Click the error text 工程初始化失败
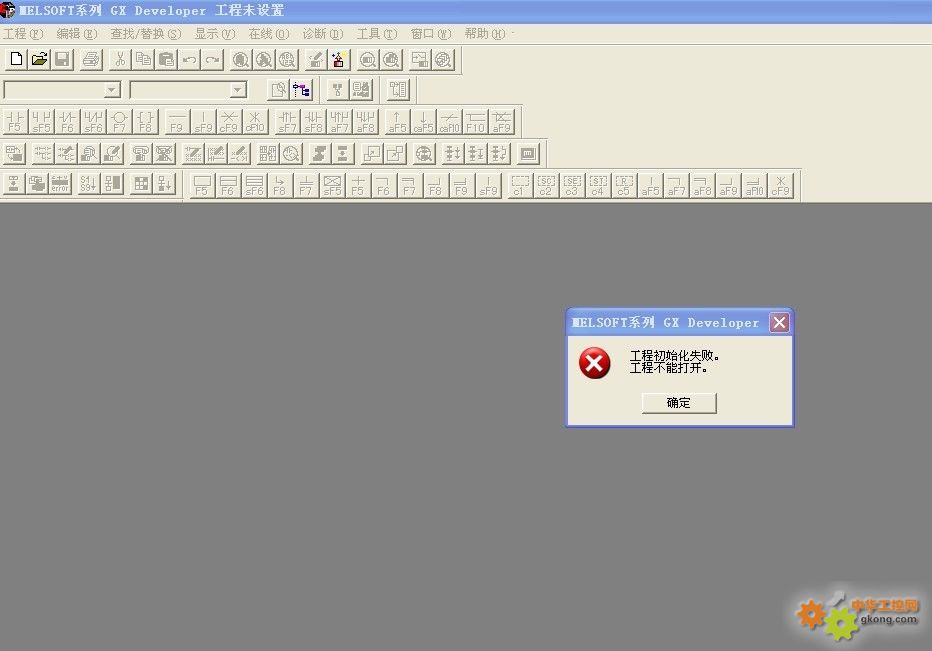Image resolution: width=932 pixels, height=651 pixels. 674,356
